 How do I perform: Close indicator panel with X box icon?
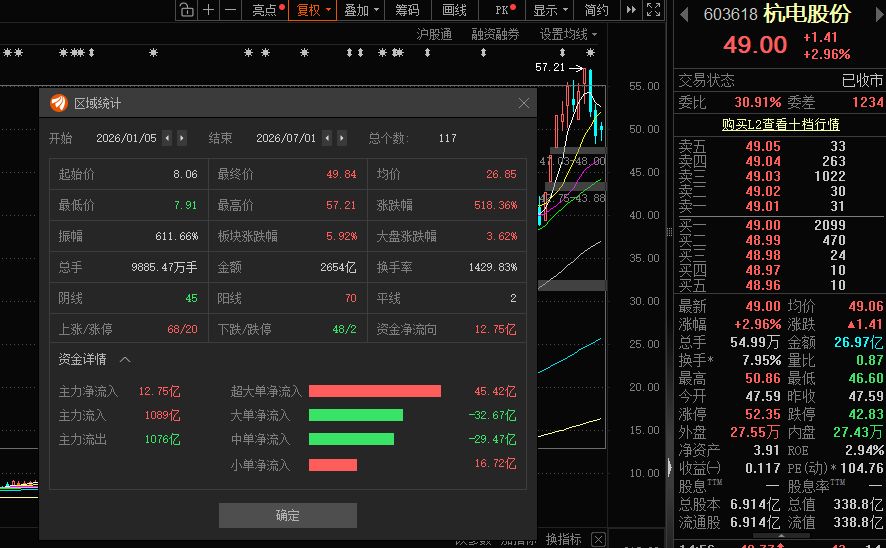(x=598, y=539)
